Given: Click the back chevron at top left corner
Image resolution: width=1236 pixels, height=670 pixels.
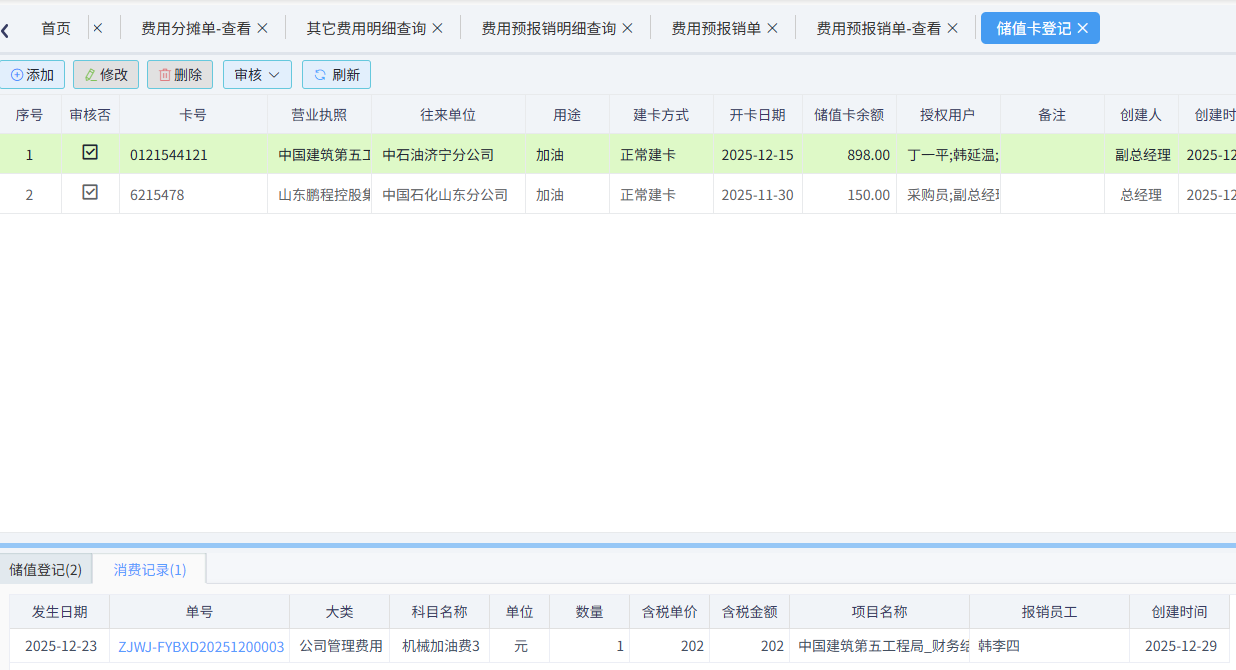Looking at the screenshot, I should point(7,30).
